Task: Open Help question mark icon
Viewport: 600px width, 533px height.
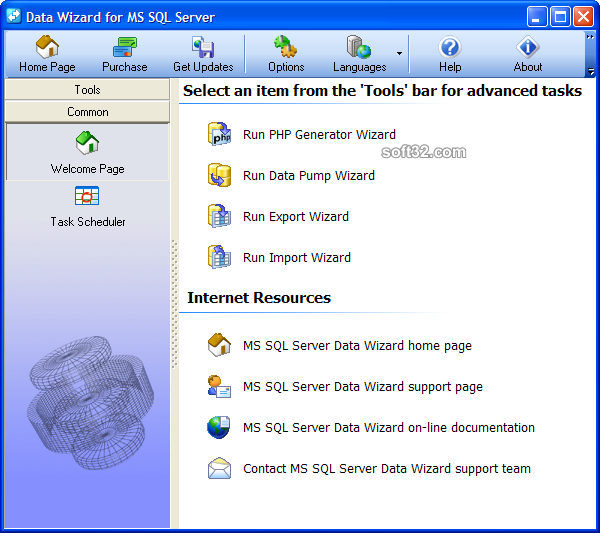Action: click(450, 47)
